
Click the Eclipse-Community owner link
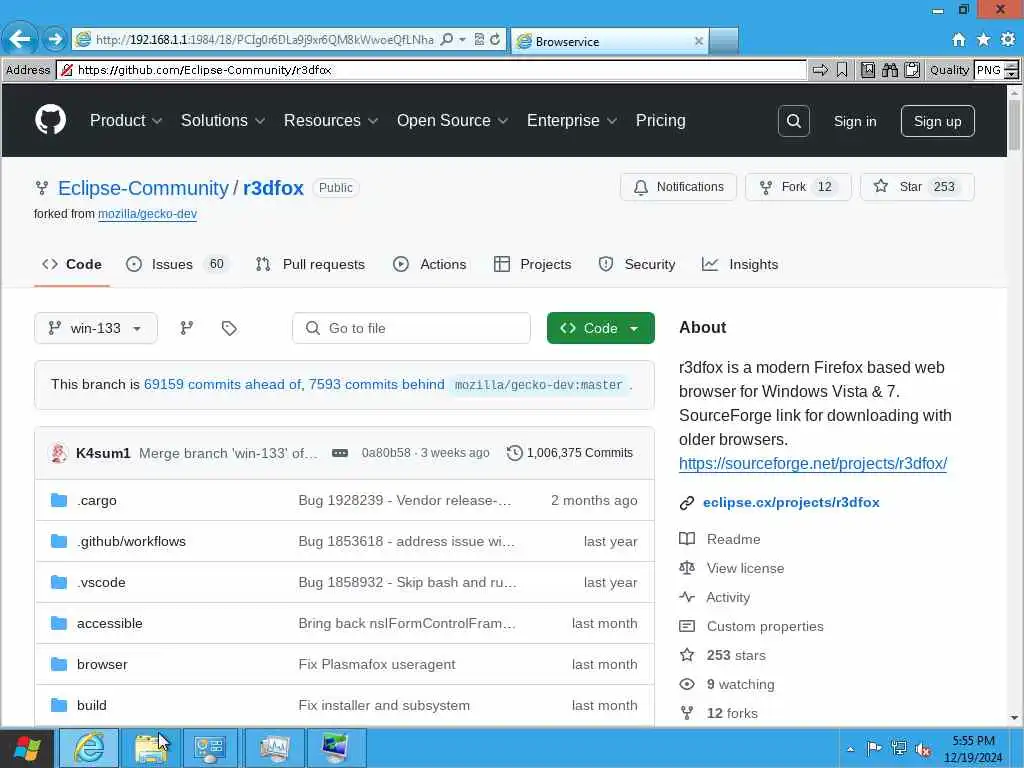click(x=143, y=188)
